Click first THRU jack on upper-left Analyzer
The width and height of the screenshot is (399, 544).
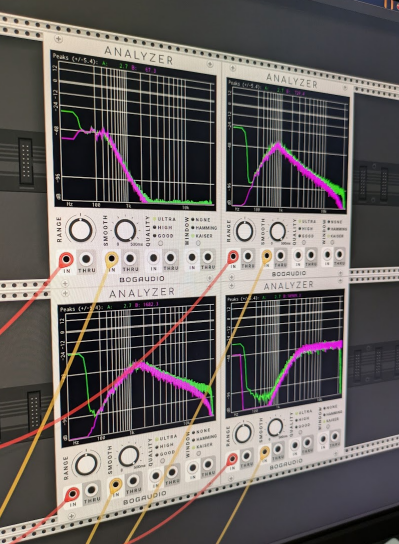pyautogui.click(x=86, y=258)
